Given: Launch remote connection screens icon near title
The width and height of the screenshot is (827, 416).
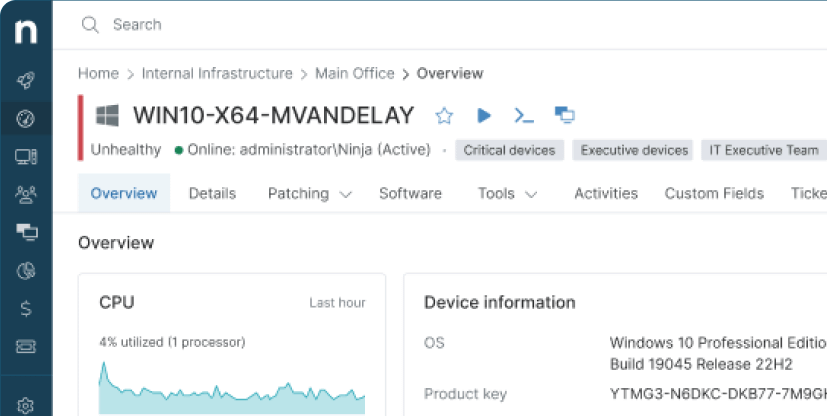Looking at the screenshot, I should pos(564,115).
